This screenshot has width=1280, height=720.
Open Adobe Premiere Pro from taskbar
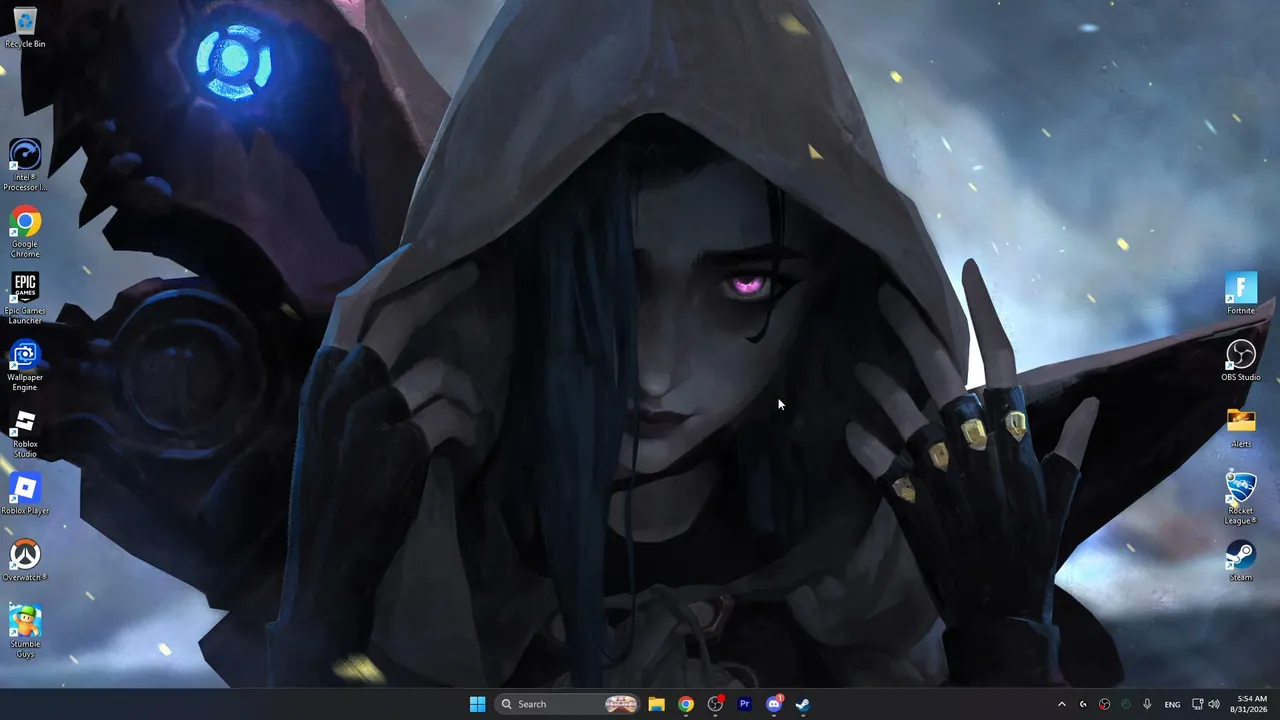pyautogui.click(x=744, y=704)
